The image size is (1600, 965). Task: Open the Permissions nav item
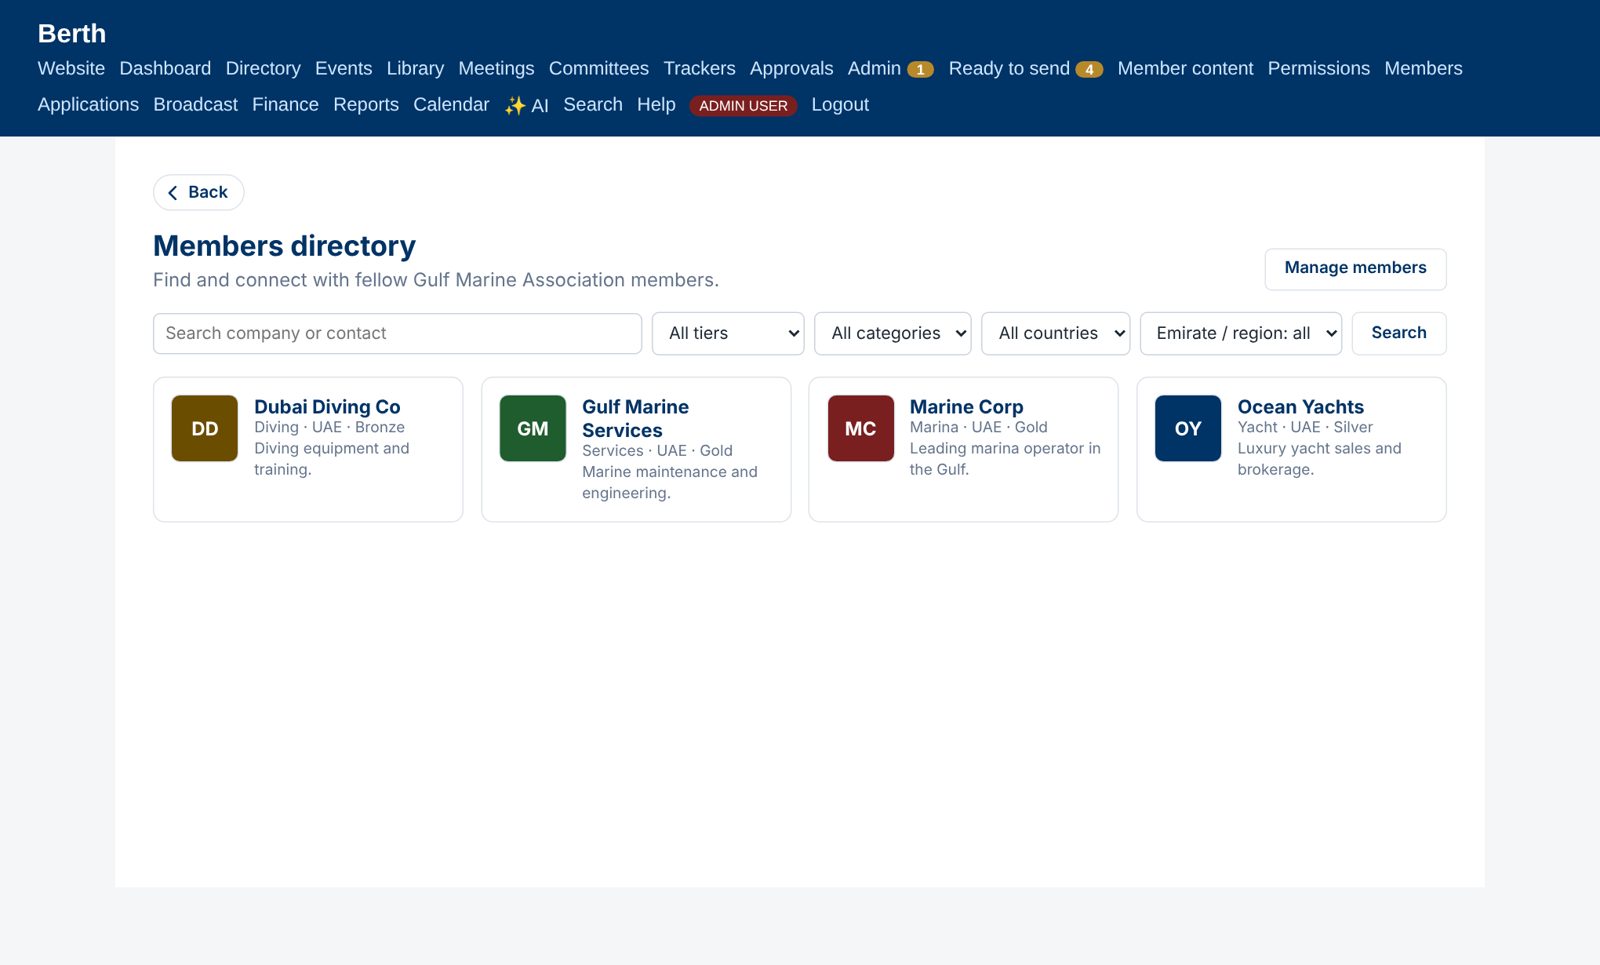coord(1318,68)
